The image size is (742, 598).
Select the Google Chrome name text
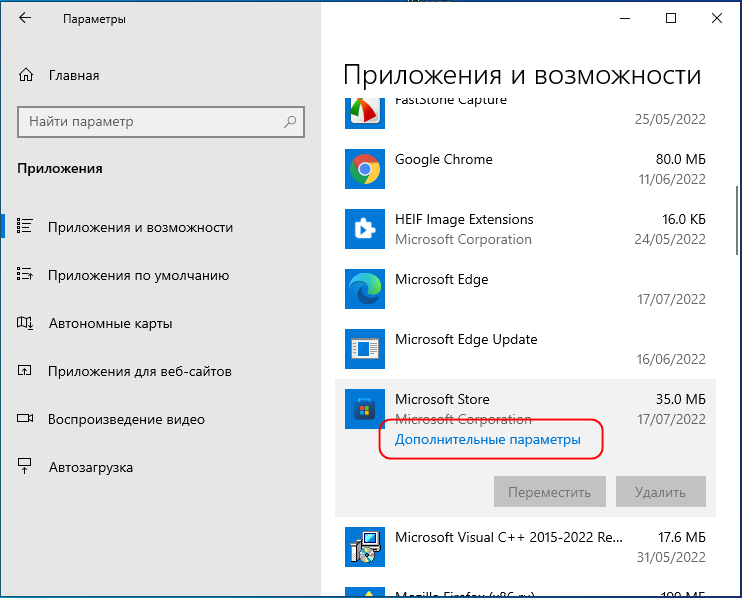pyautogui.click(x=443, y=159)
